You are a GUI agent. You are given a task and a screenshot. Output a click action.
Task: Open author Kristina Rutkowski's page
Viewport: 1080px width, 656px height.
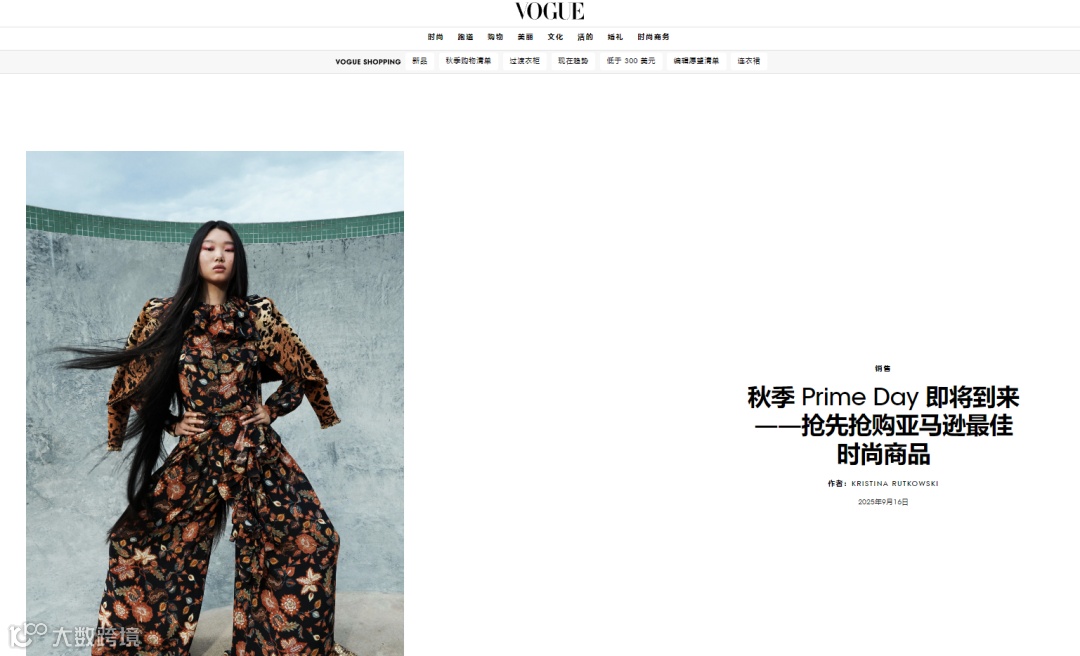tap(895, 484)
